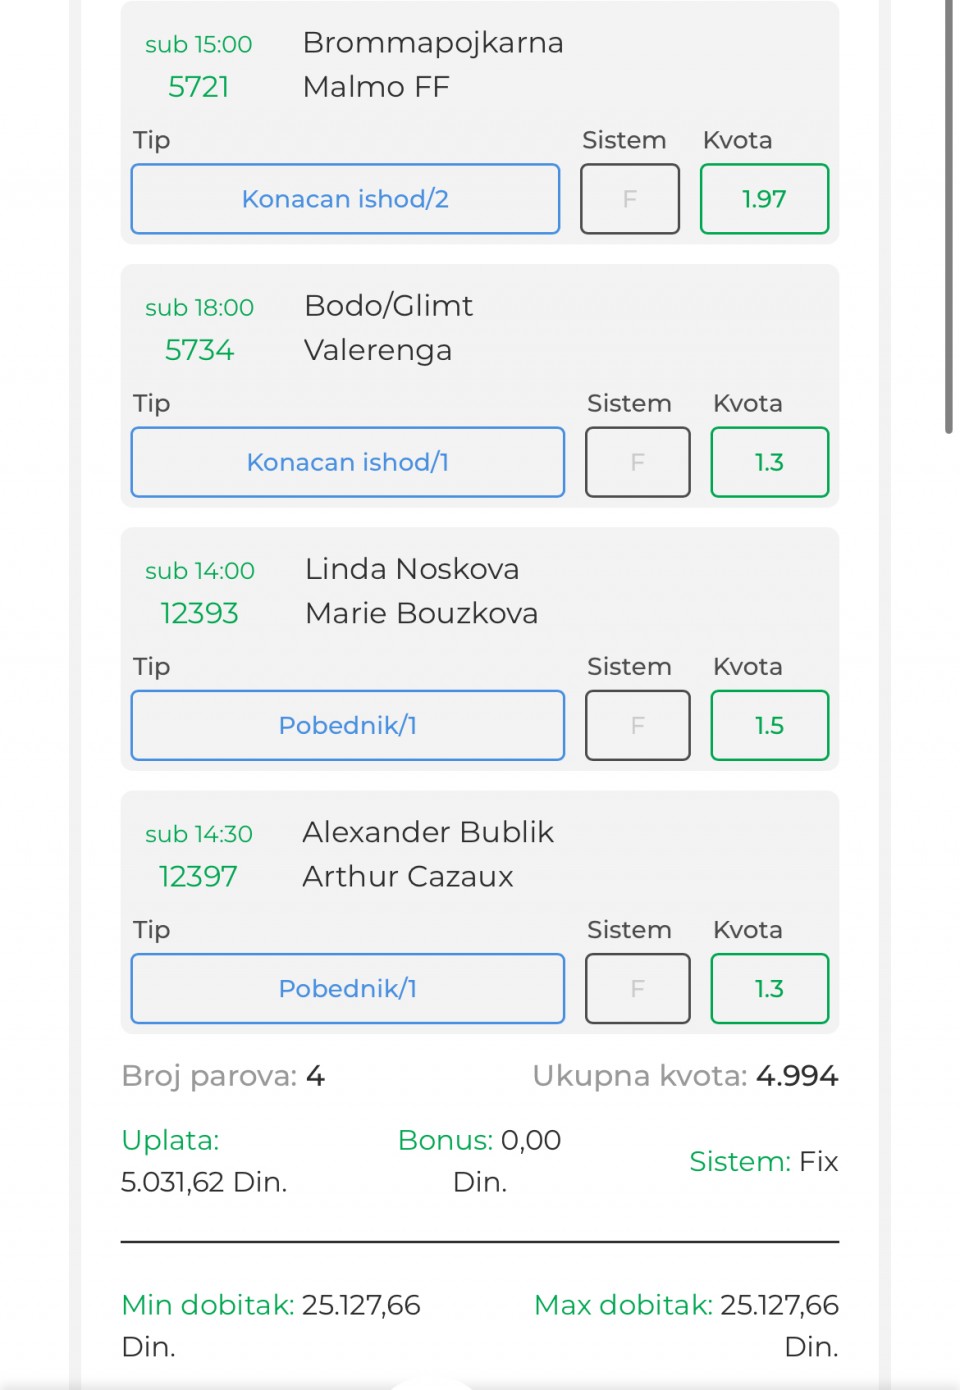Click the vertical scrollbar on right edge
Viewport: 960px width, 1390px height.
948,216
